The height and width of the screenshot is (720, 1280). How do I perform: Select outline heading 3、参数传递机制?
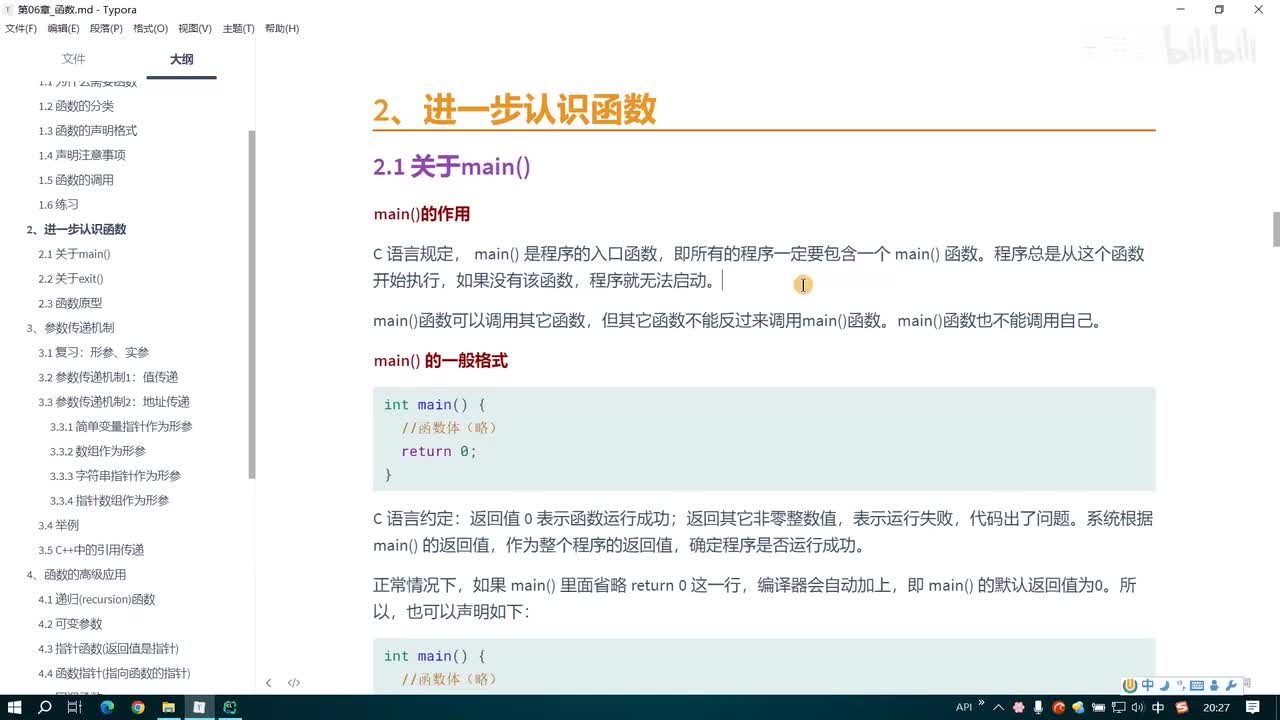[x=70, y=328]
